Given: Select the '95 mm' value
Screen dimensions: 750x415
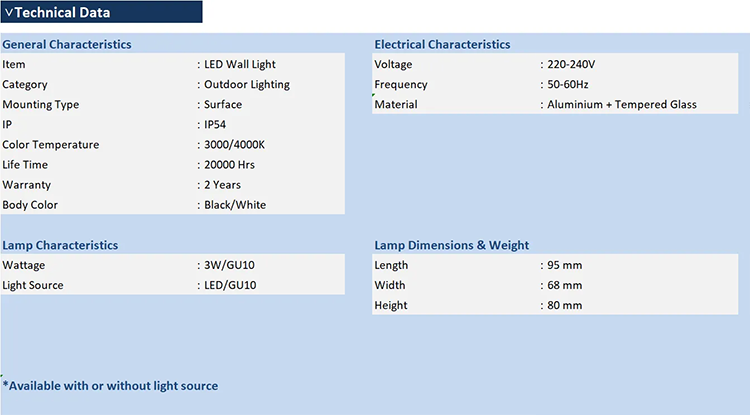Looking at the screenshot, I should click(564, 265).
